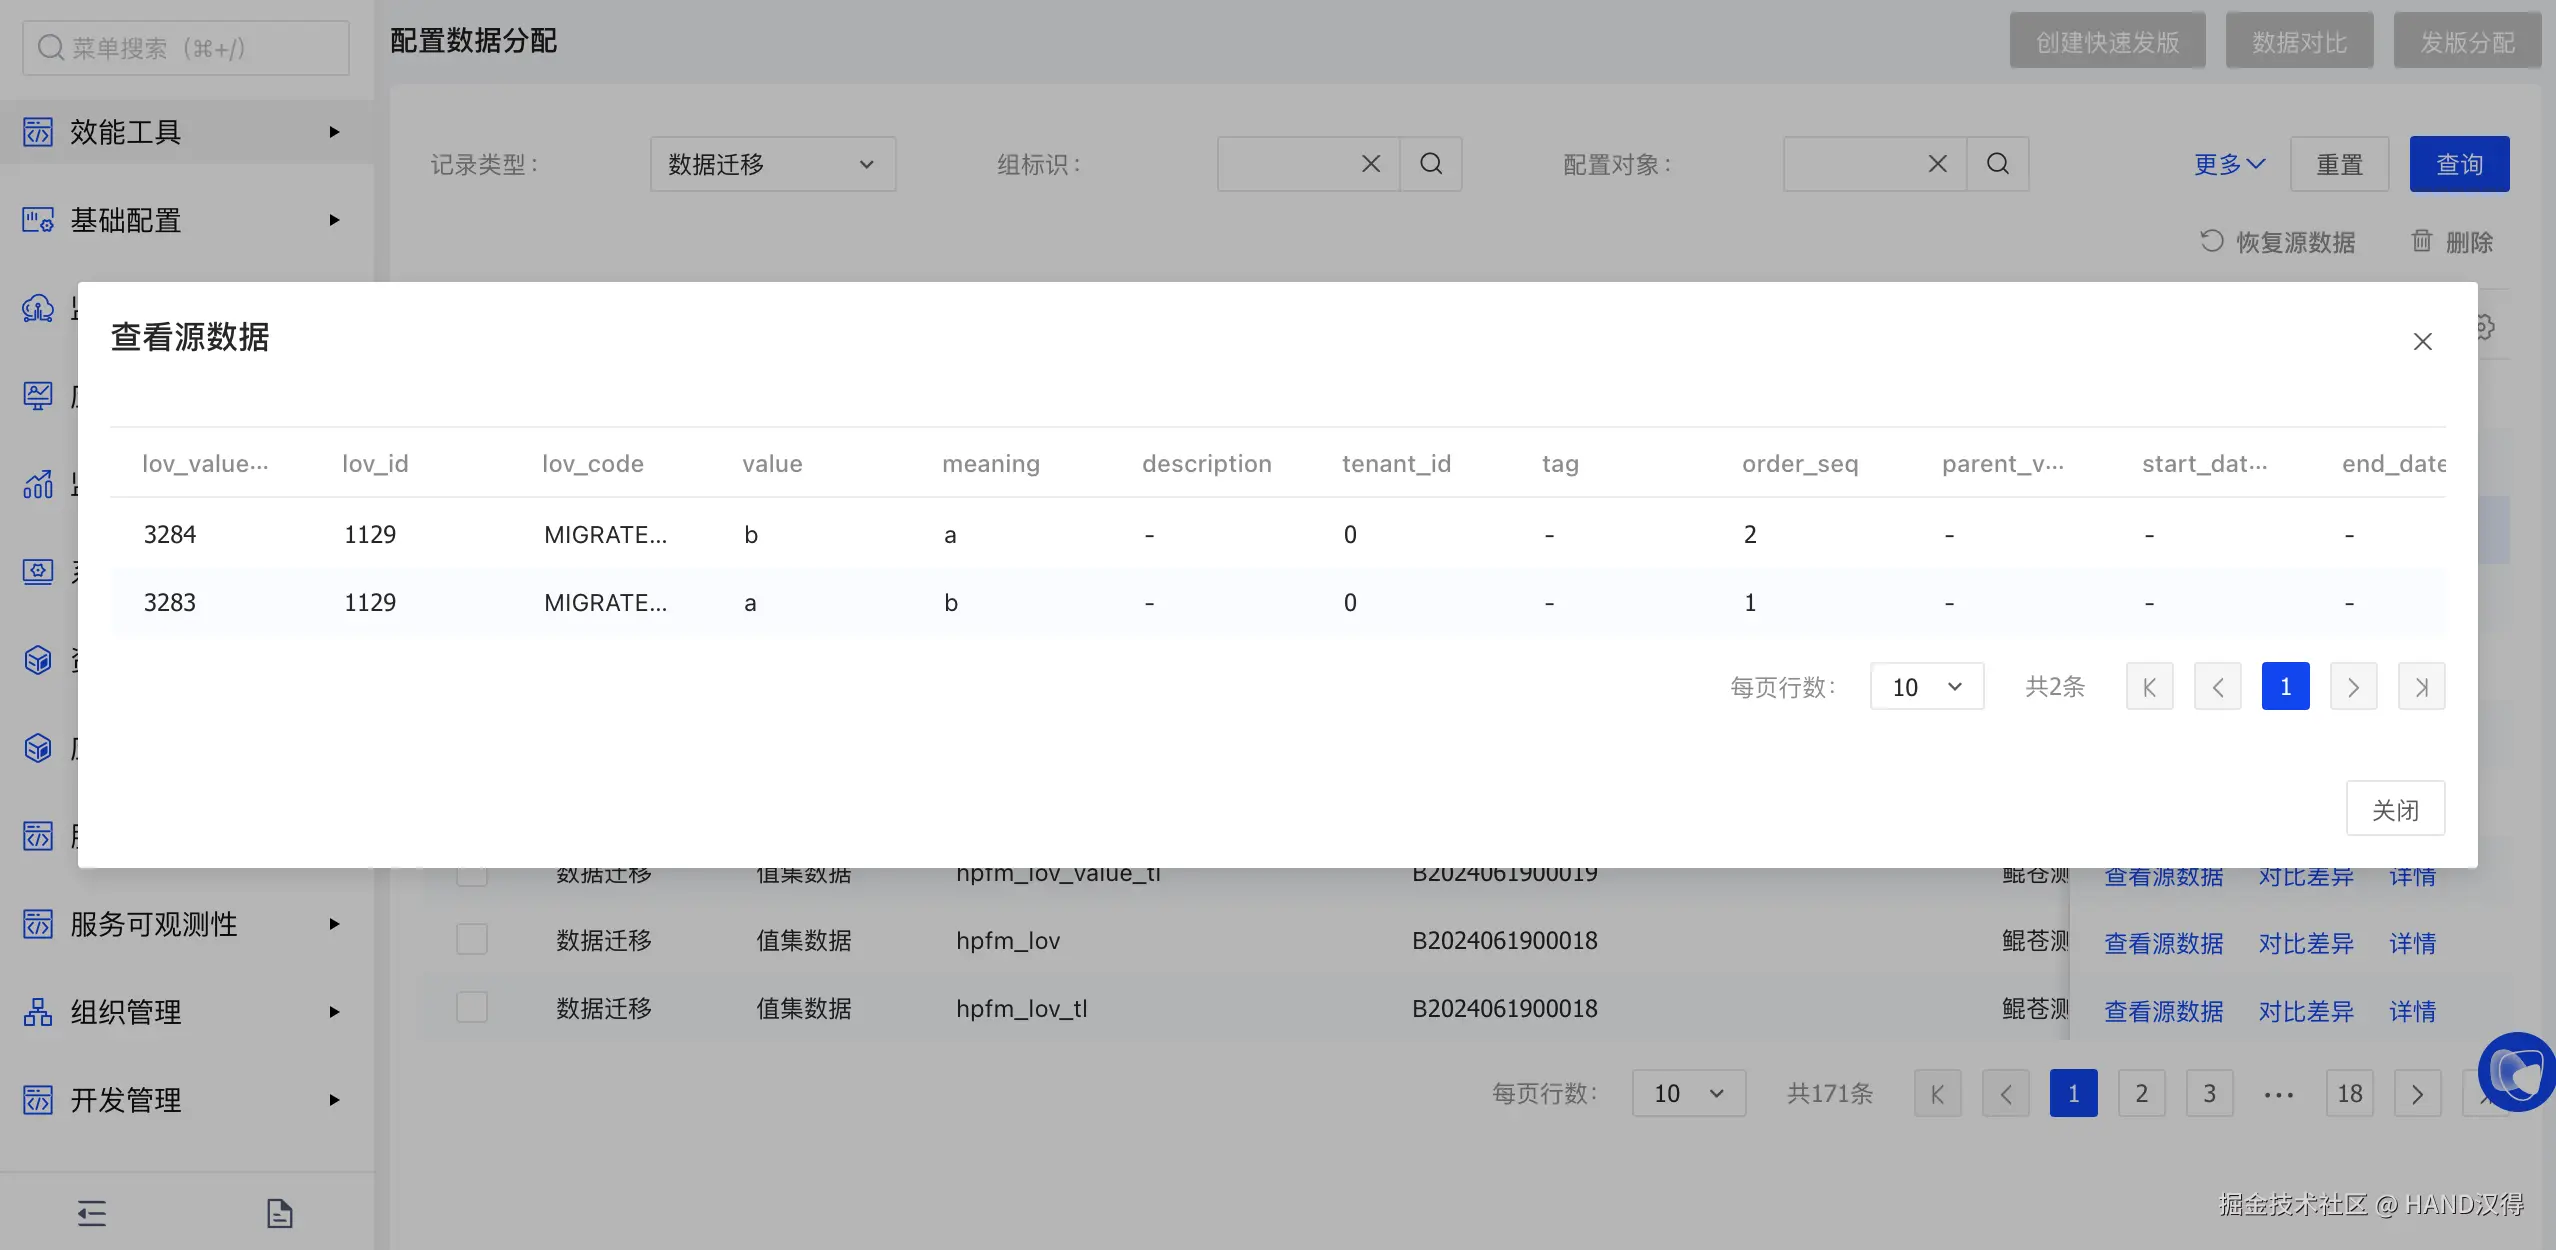Click the 关闭 button in dialog
Image resolution: width=2556 pixels, height=1250 pixels.
pos(2395,809)
